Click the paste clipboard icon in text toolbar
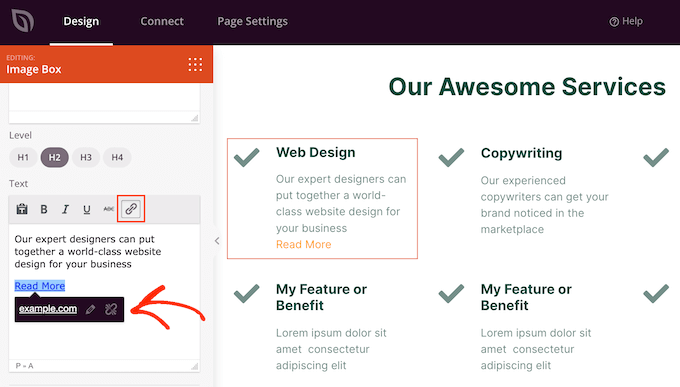The height and width of the screenshot is (387, 680). (x=22, y=209)
